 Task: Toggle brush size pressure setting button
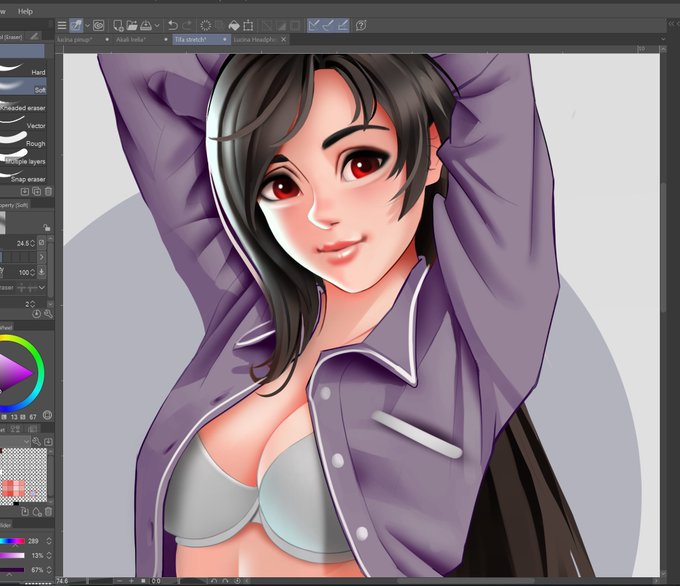point(42,242)
